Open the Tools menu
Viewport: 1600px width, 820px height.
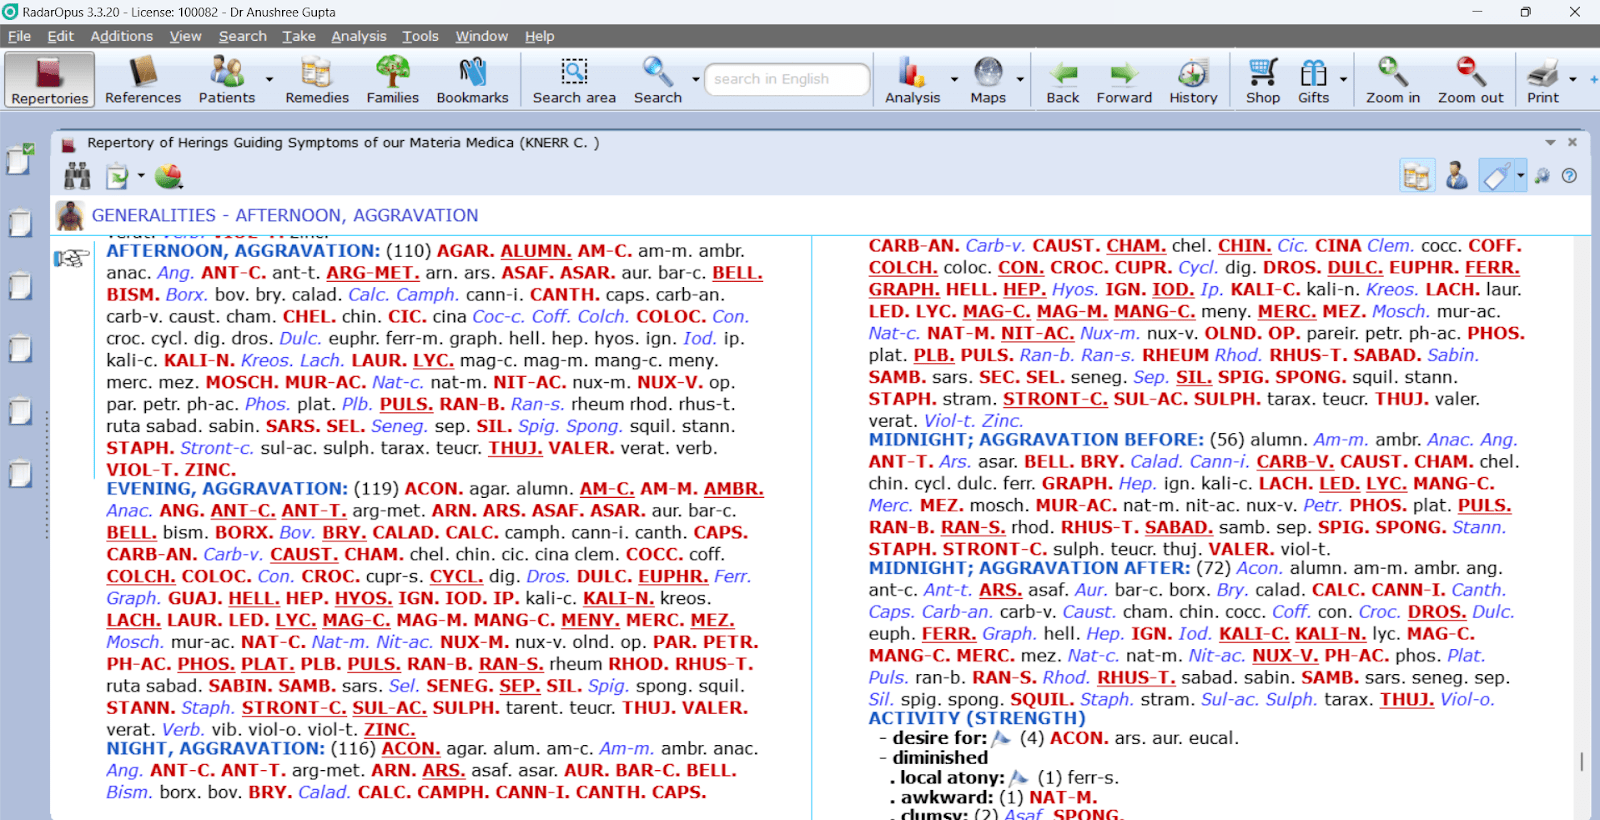[420, 36]
